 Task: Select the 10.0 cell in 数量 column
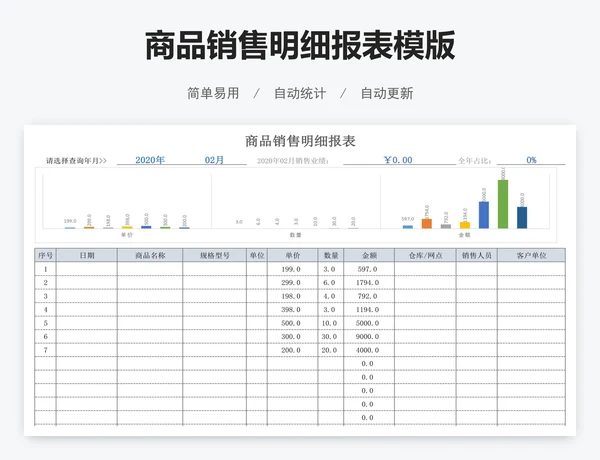point(331,323)
